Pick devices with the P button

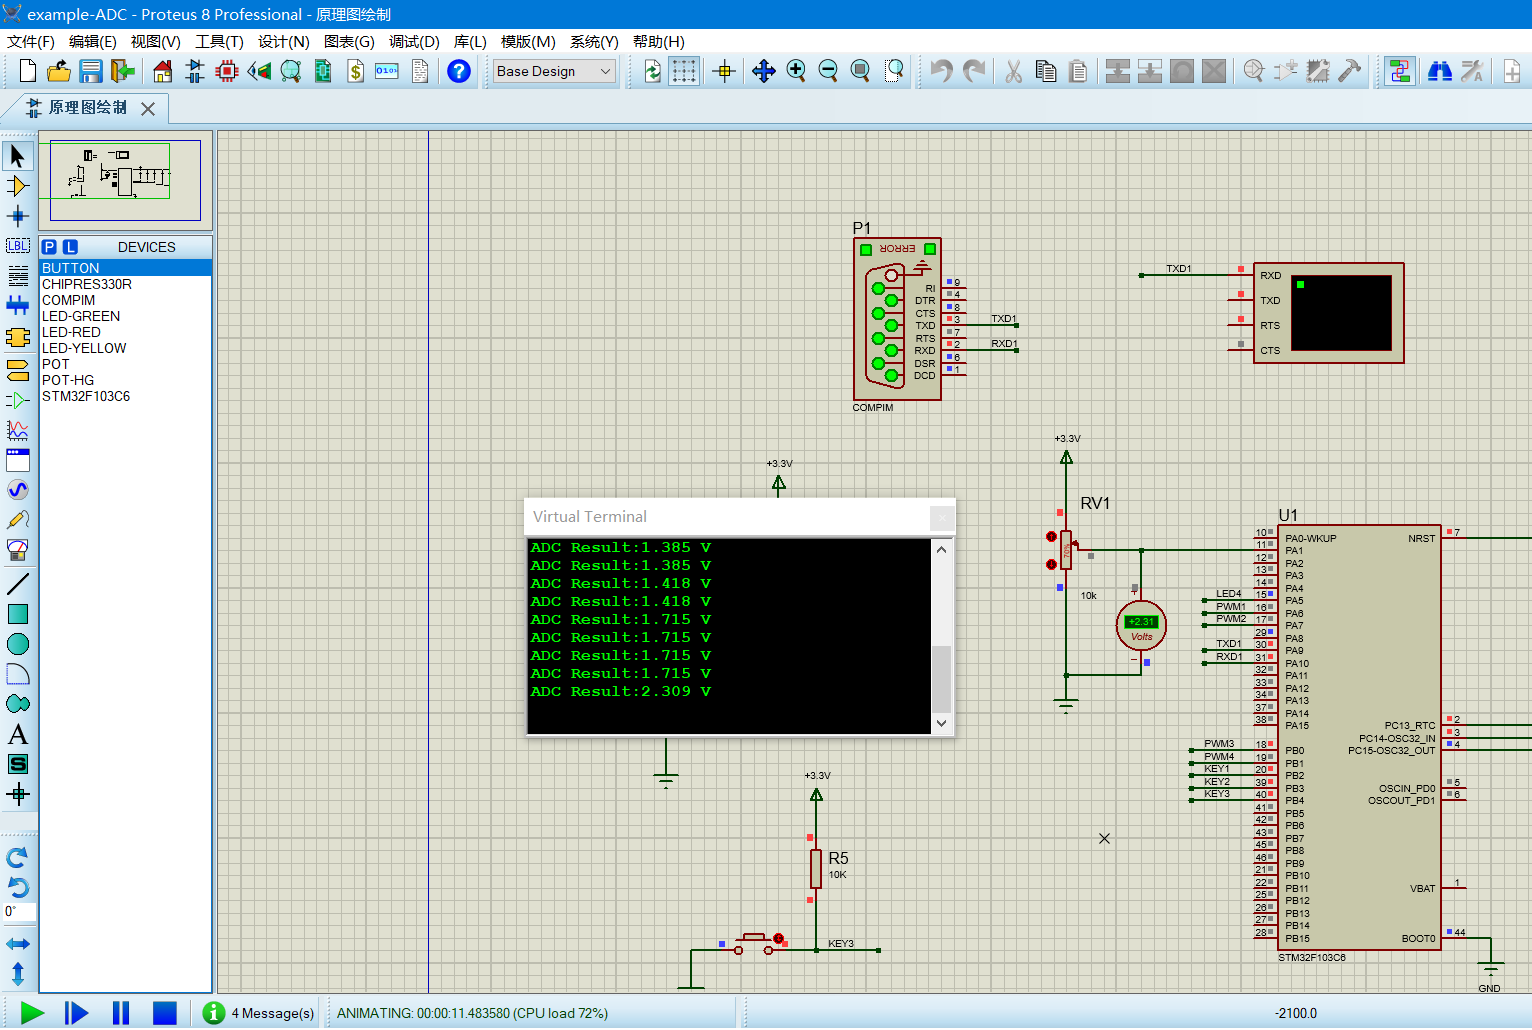pos(50,247)
